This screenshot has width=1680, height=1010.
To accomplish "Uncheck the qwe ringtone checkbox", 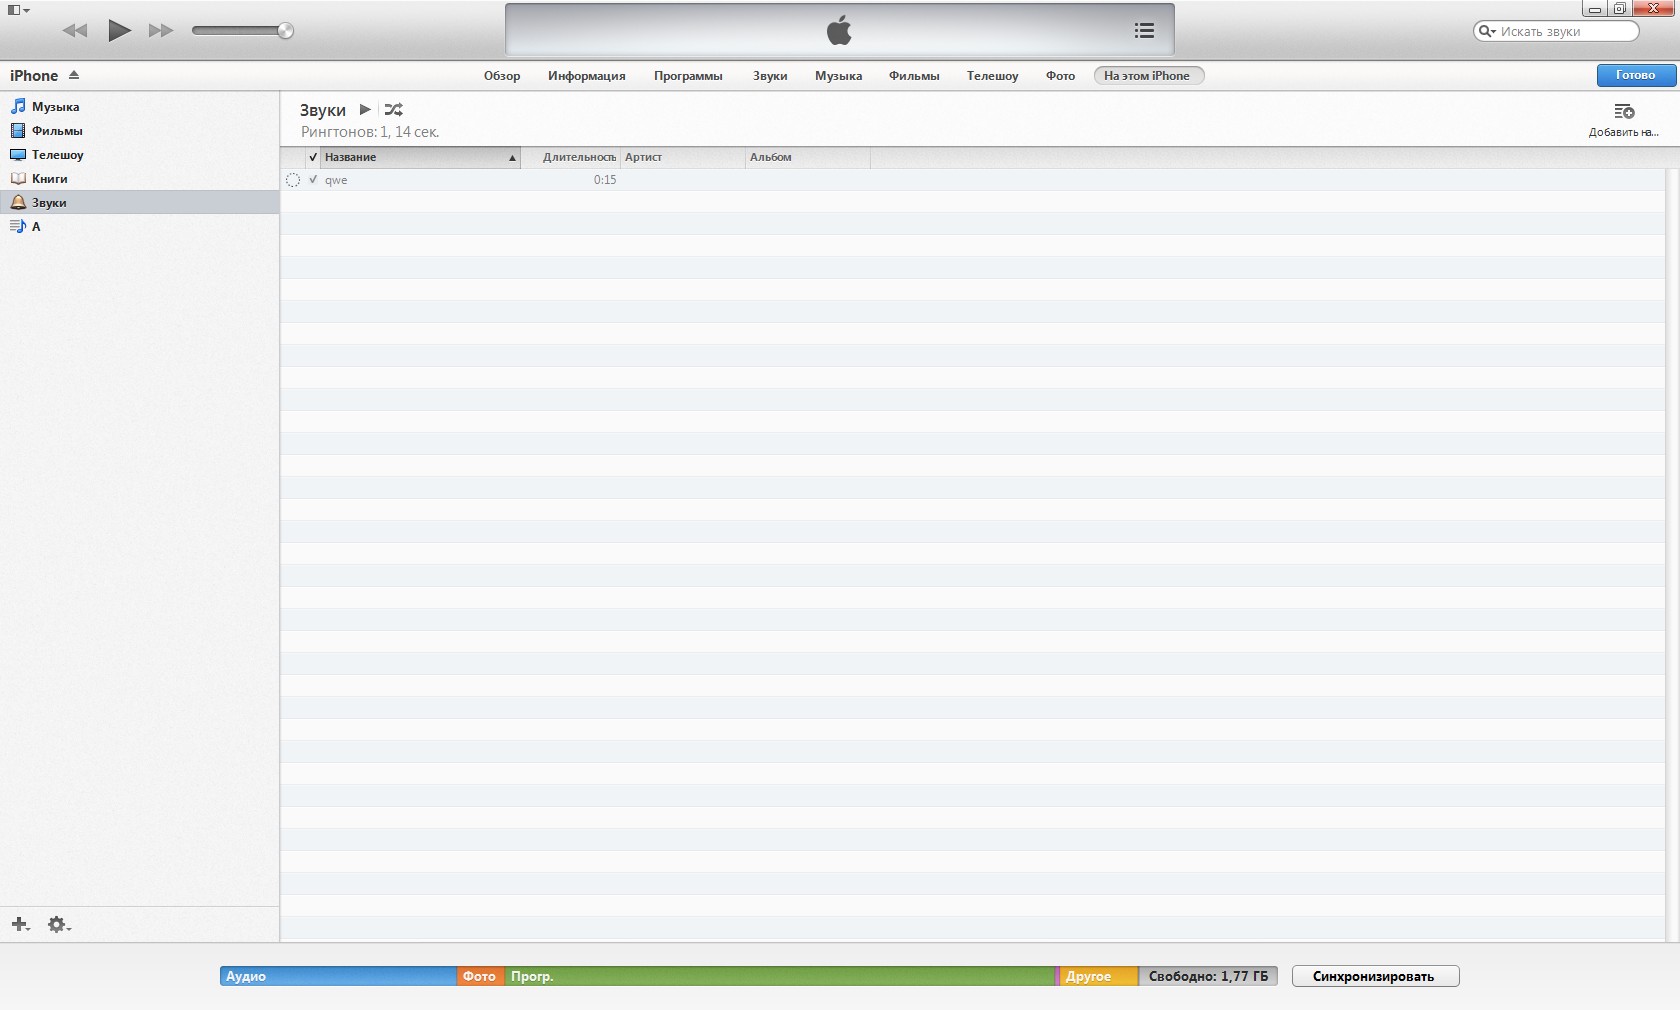I will [x=313, y=180].
